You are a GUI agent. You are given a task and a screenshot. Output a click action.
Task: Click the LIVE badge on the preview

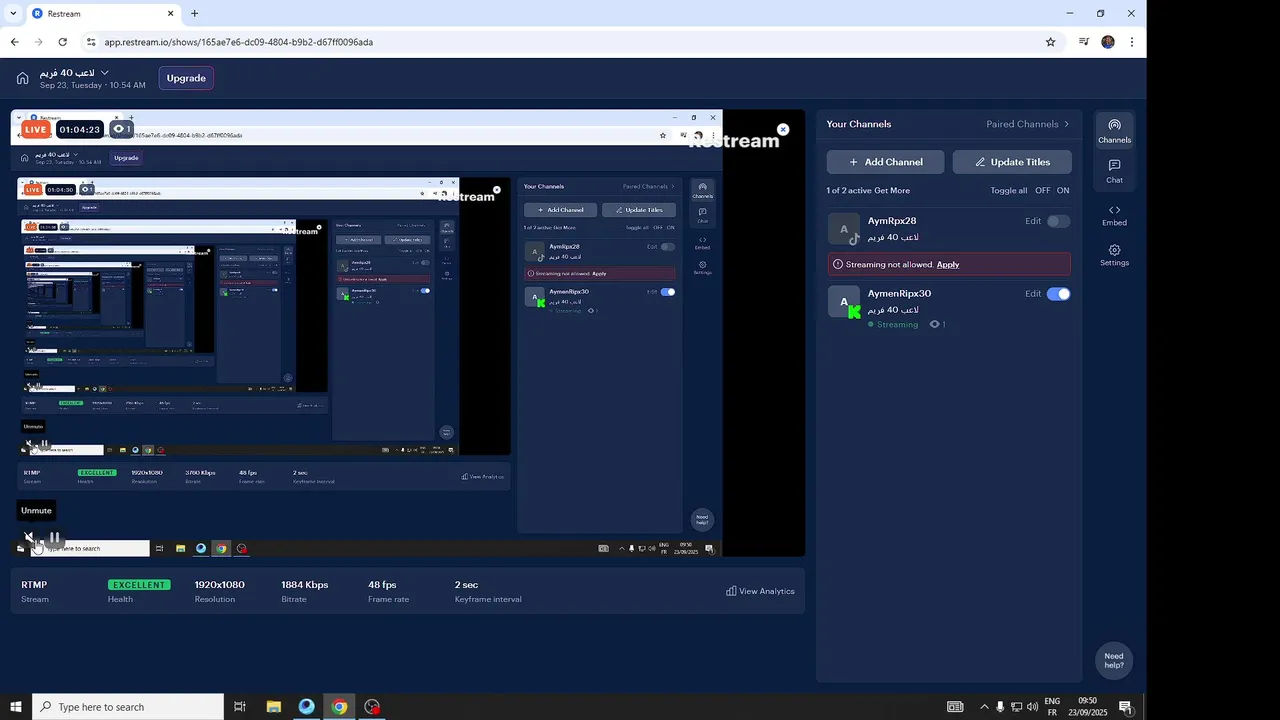click(36, 129)
